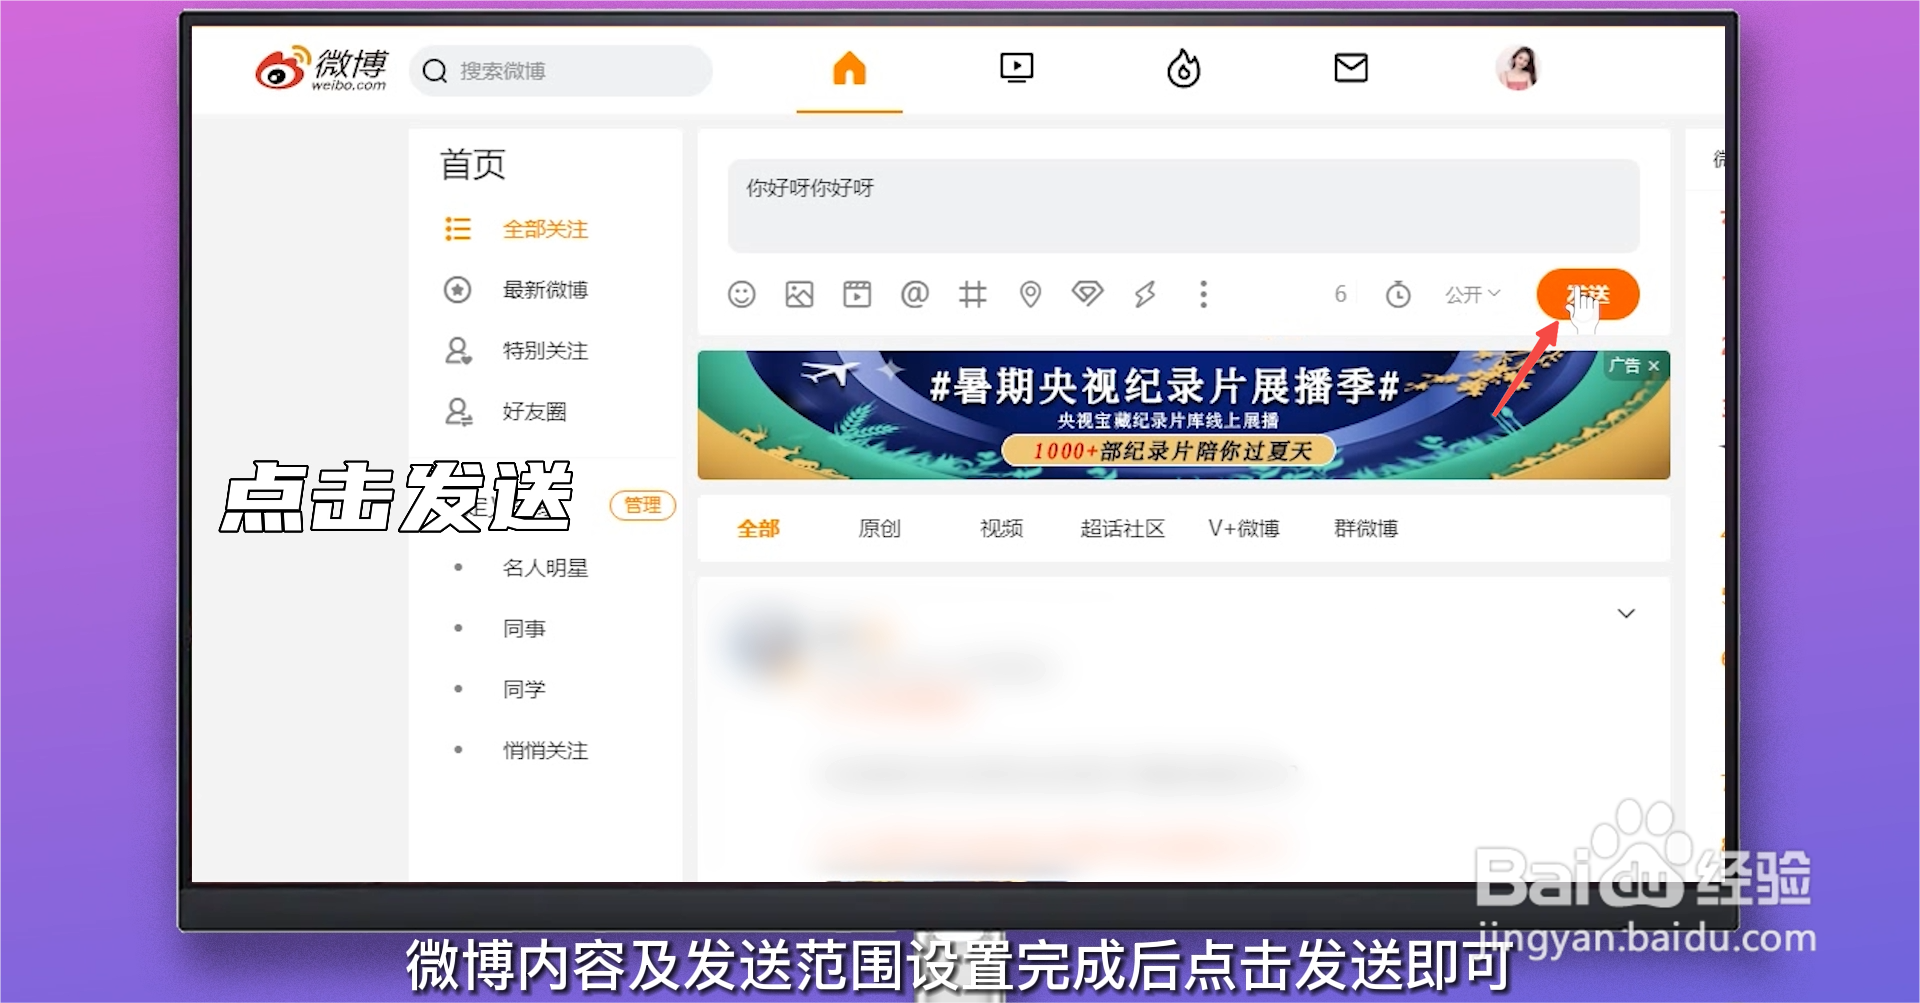Open the messages envelope icon
The height and width of the screenshot is (1003, 1920).
1350,68
